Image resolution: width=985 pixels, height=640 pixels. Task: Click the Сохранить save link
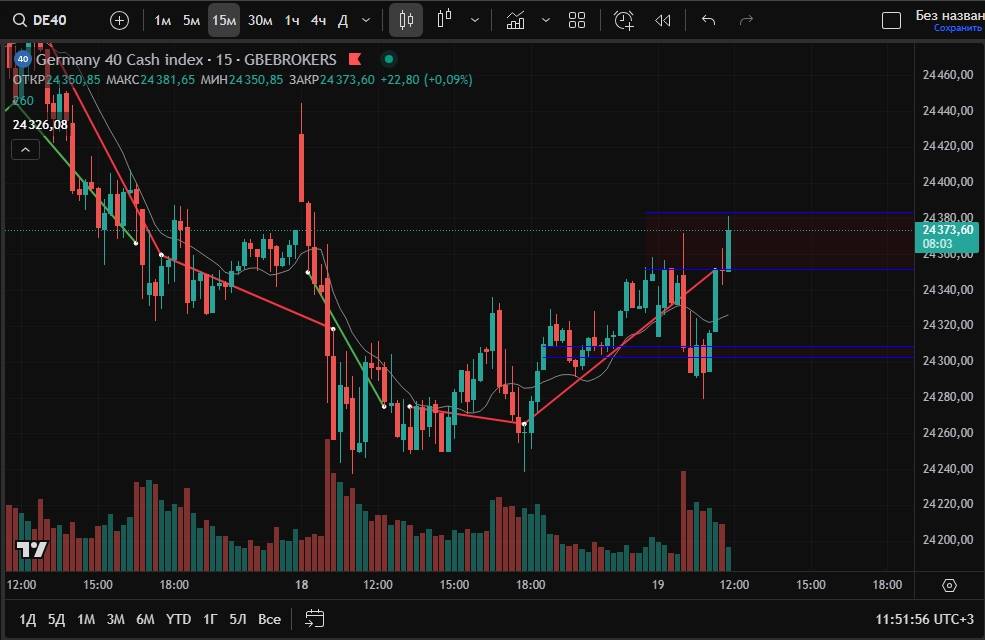pos(957,28)
